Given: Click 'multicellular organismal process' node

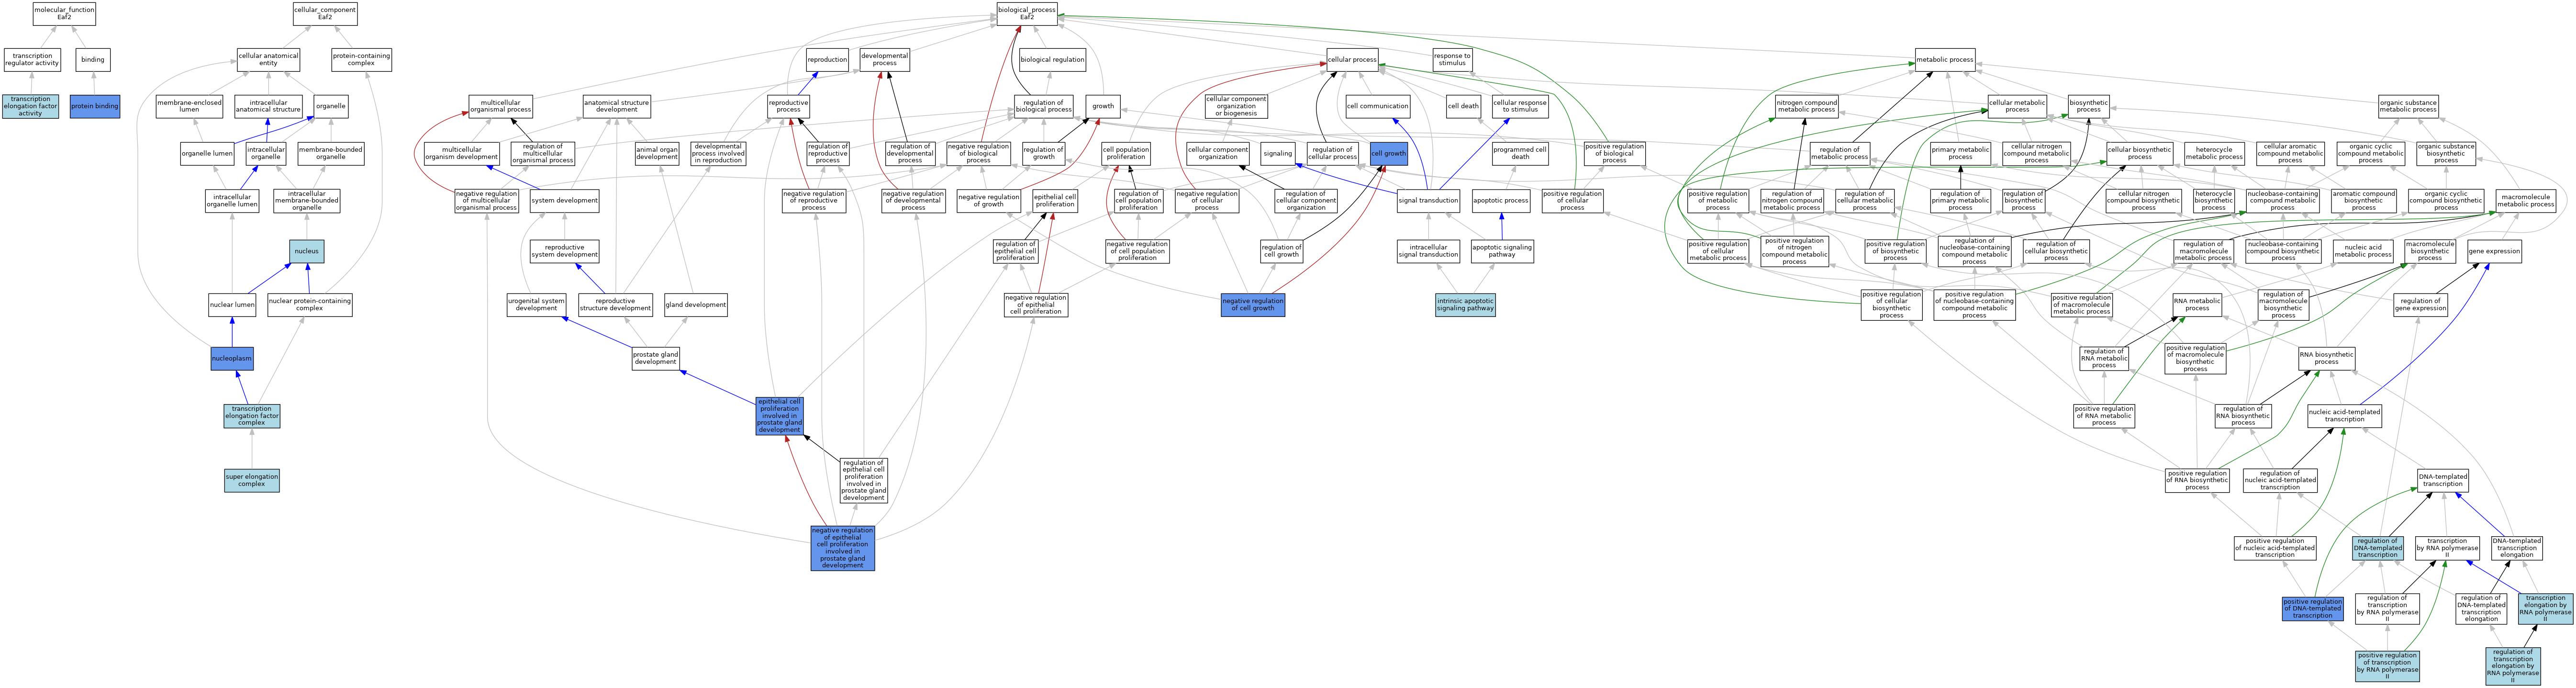Looking at the screenshot, I should pyautogui.click(x=500, y=106).
